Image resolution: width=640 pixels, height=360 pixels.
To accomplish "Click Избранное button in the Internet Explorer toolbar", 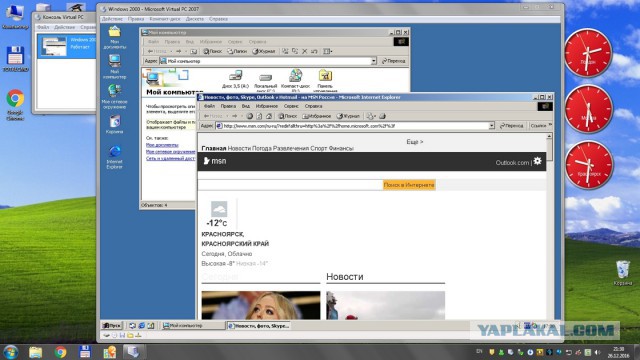I will coord(317,116).
